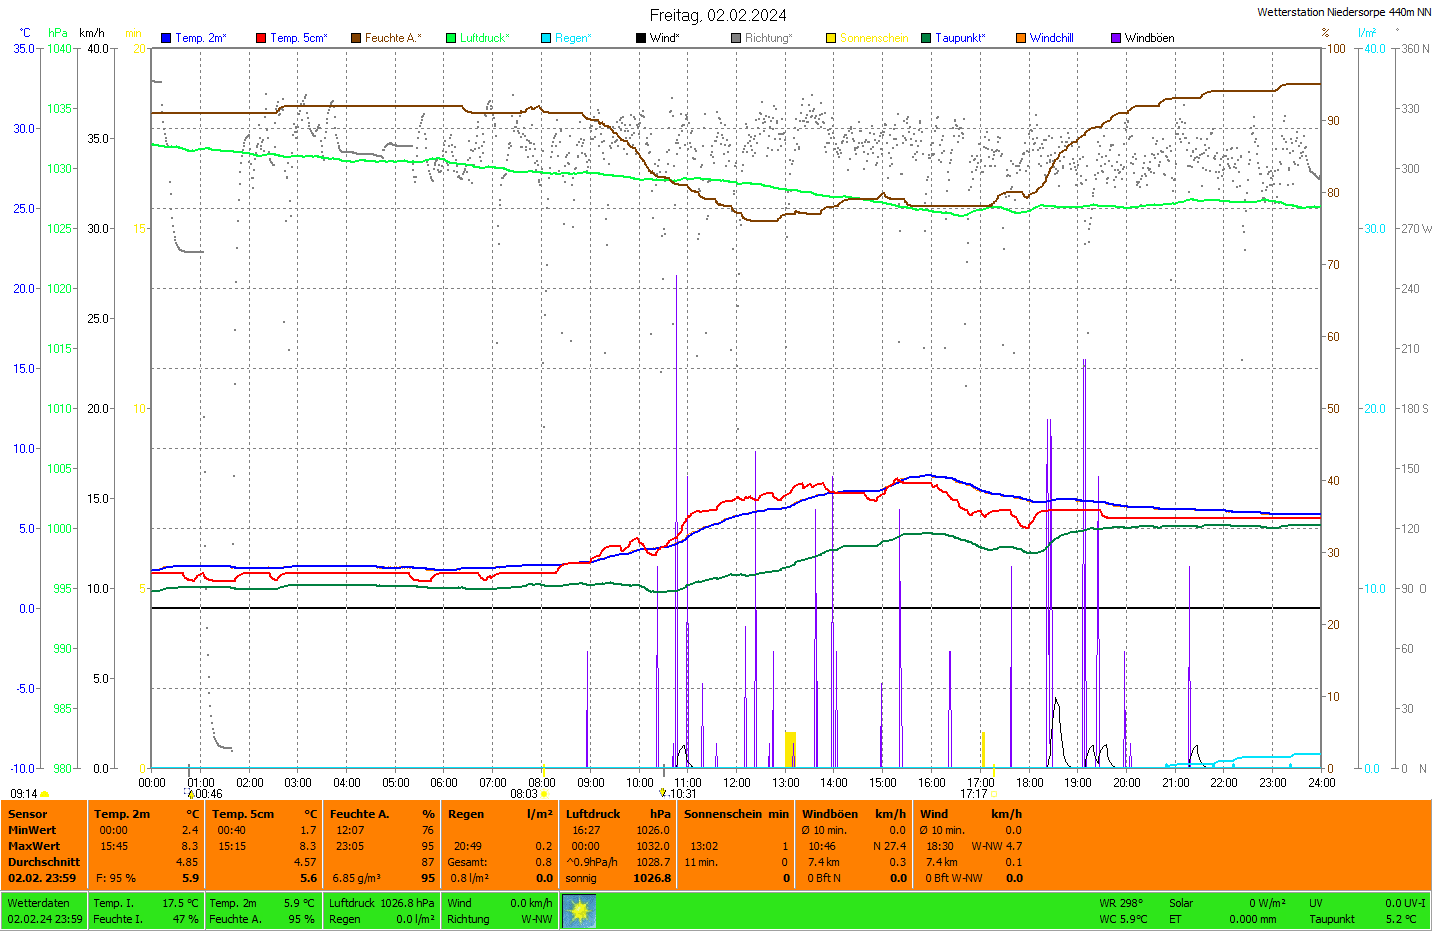Click the red Temp. 5cm legend square
This screenshot has height=931, width=1432.
261,38
